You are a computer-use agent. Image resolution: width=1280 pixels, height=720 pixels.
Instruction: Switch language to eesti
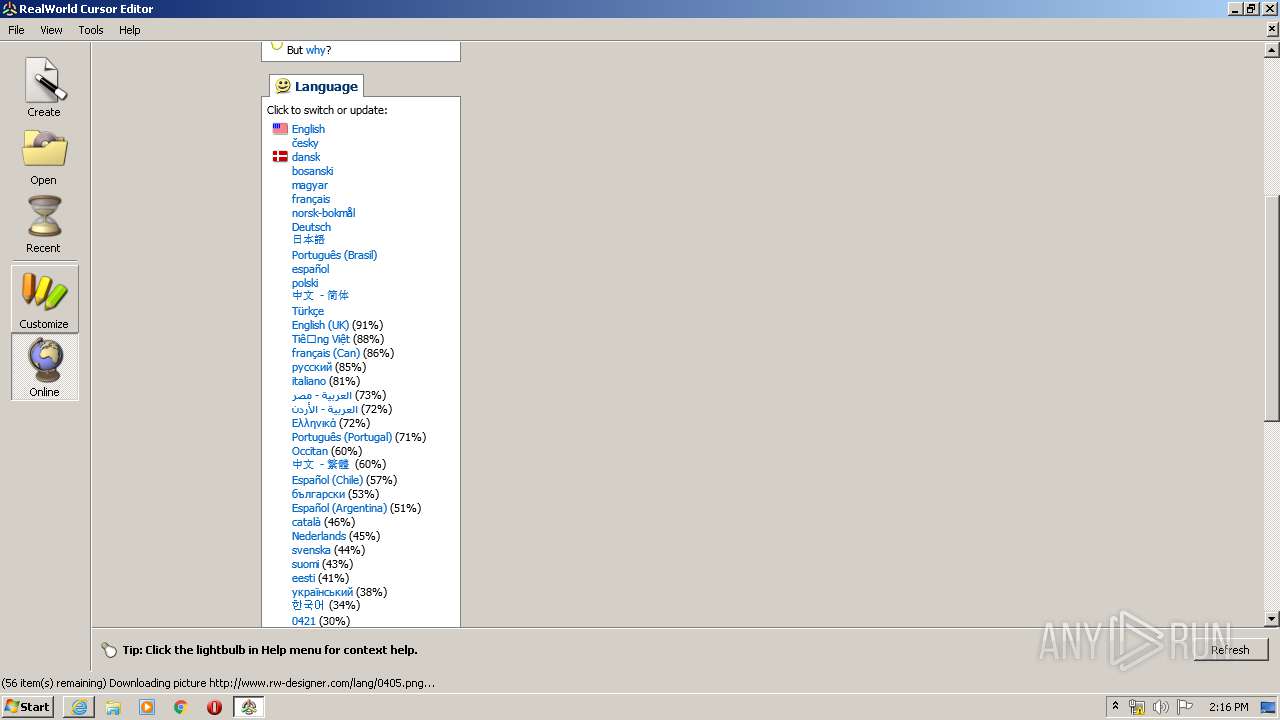pos(303,578)
